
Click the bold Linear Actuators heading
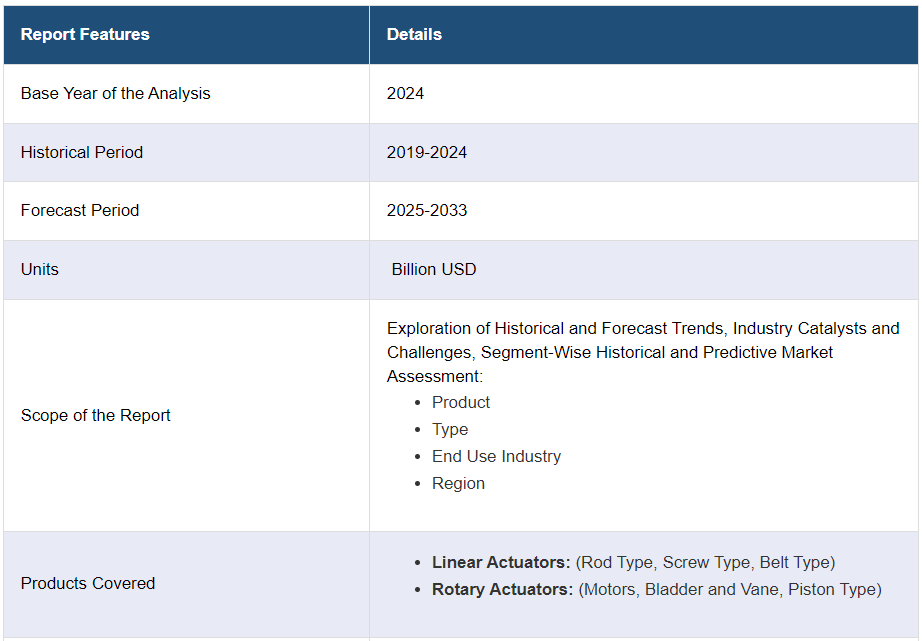[x=501, y=562]
